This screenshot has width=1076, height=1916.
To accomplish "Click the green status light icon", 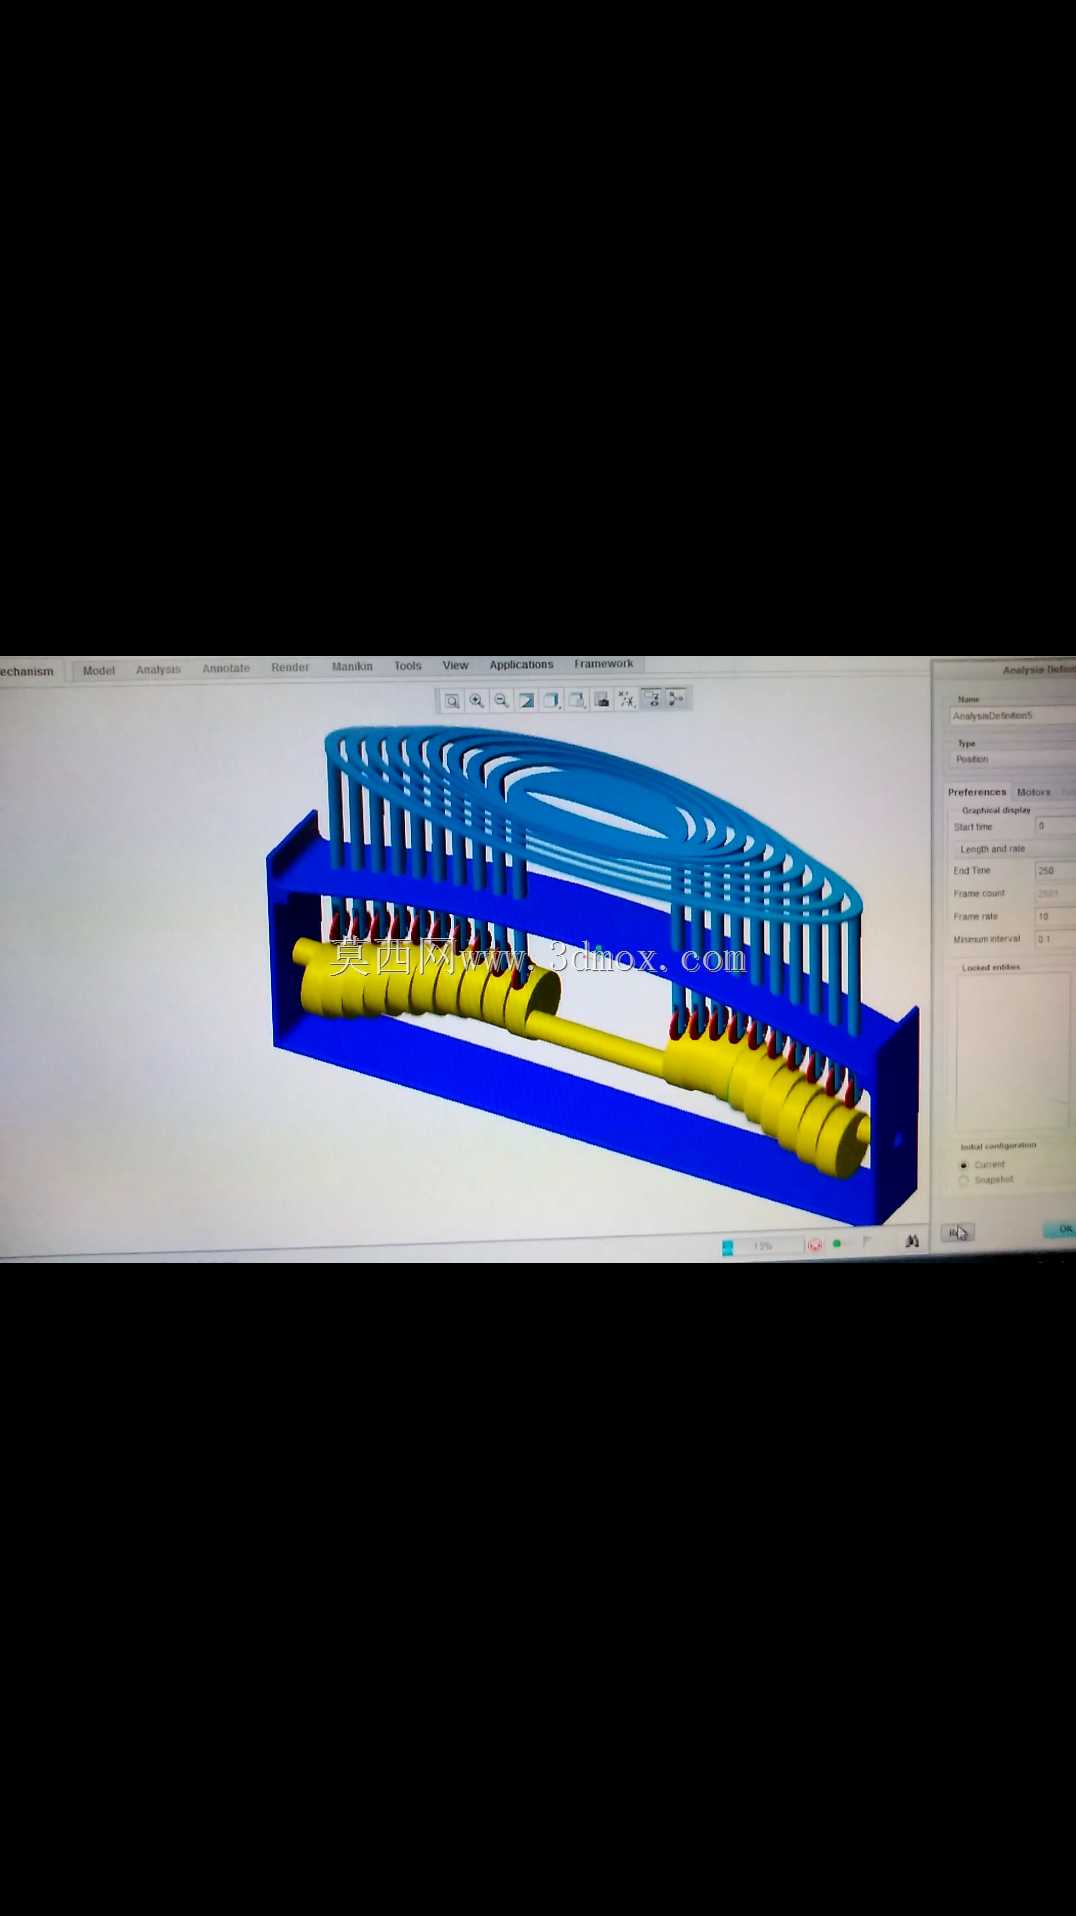I will [837, 1244].
